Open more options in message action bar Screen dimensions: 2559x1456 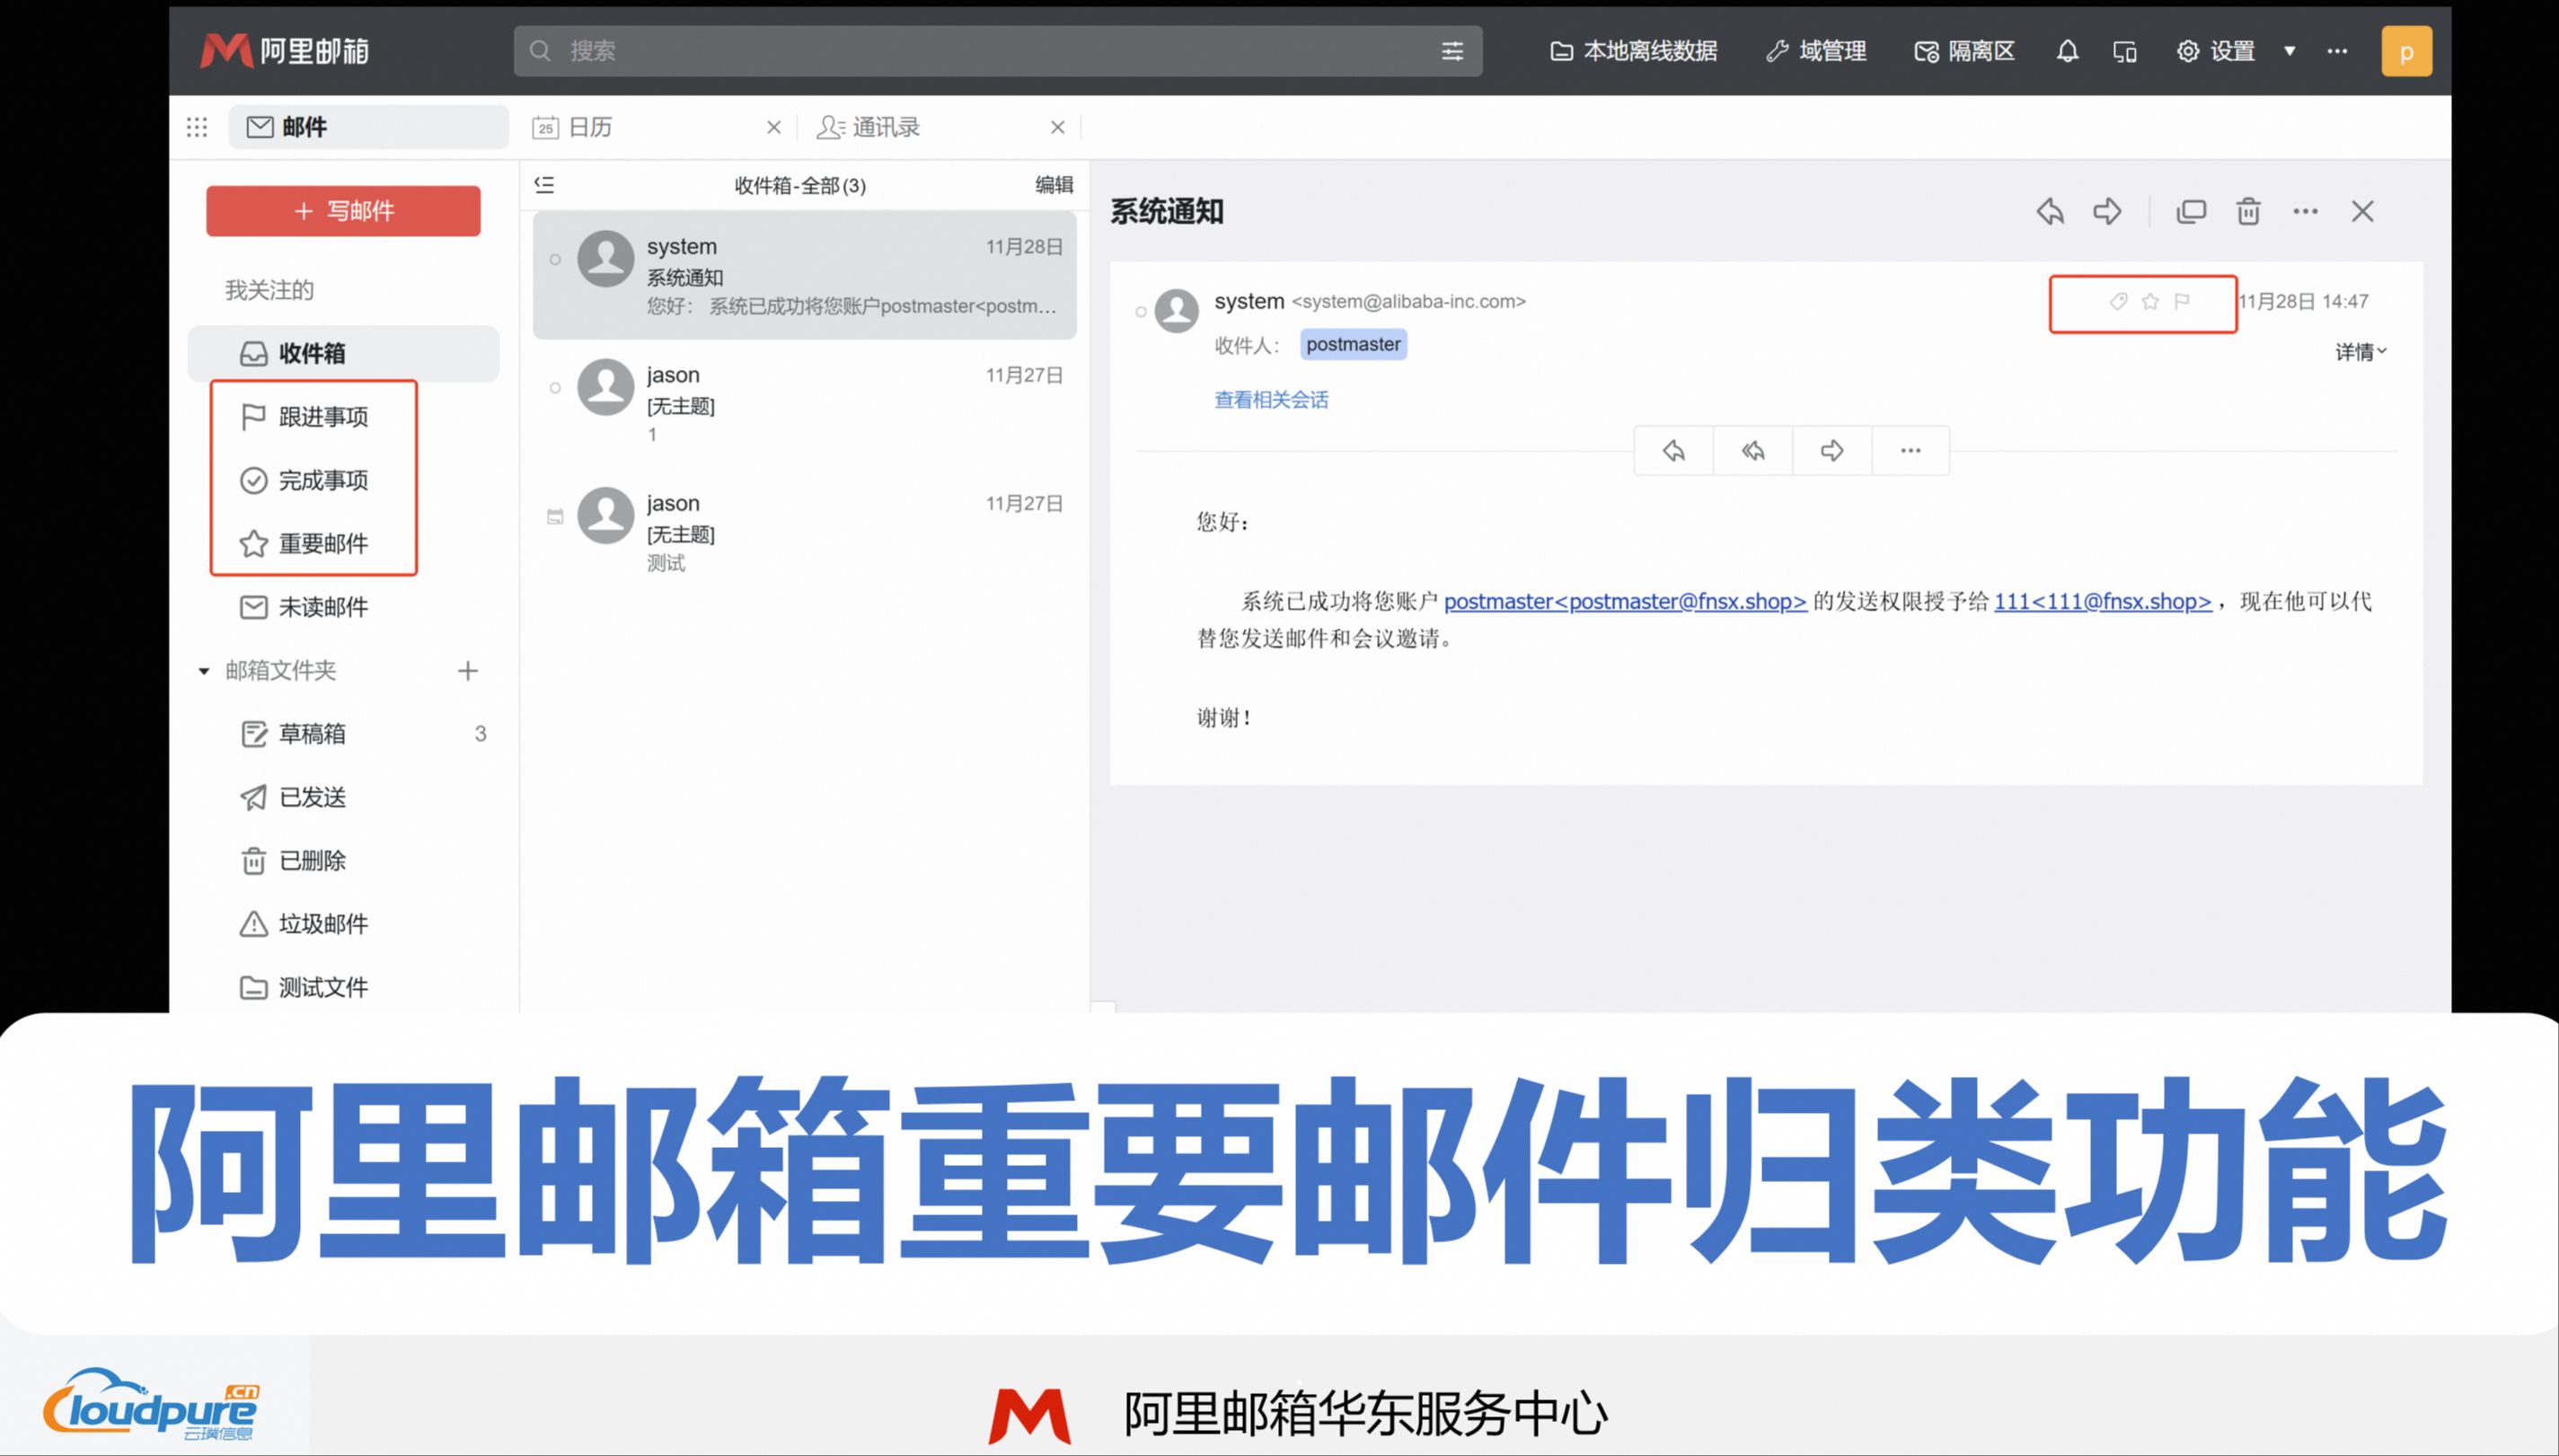point(1910,451)
